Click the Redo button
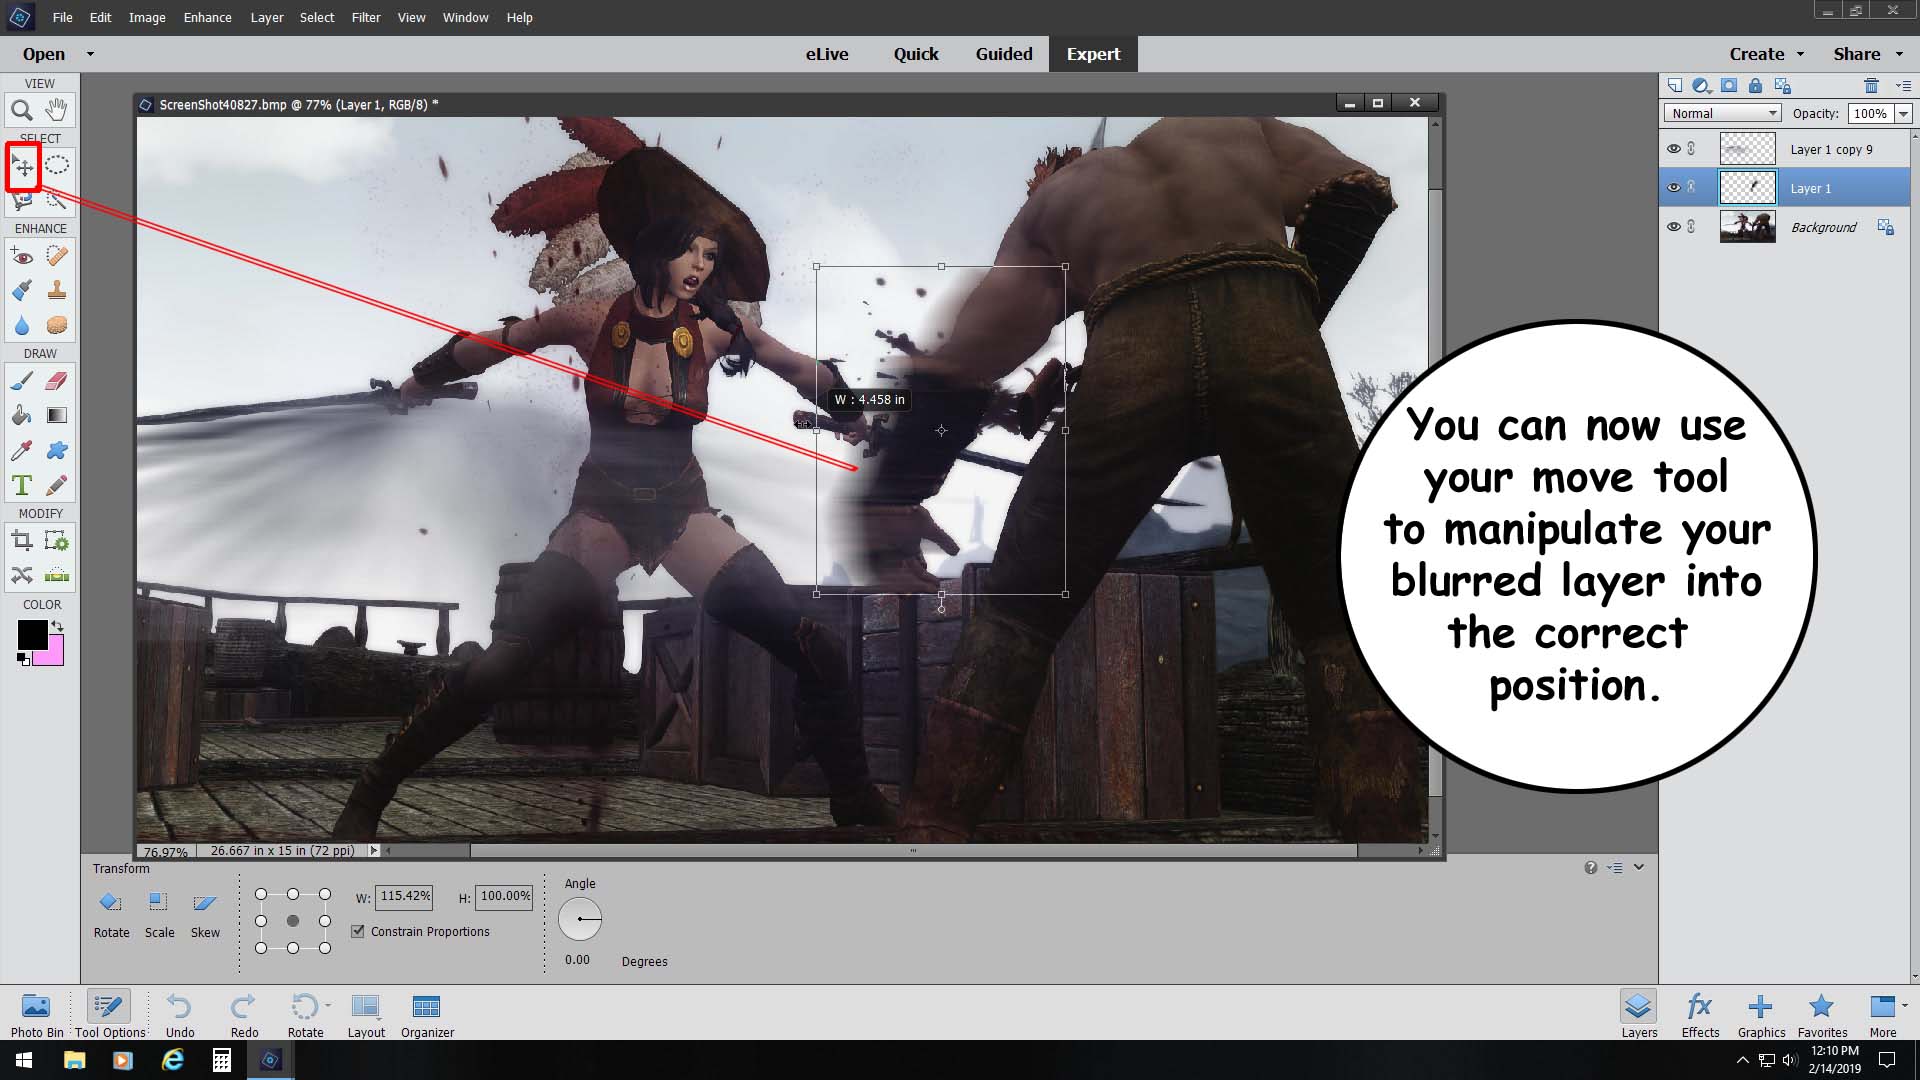This screenshot has height=1080, width=1920. pyautogui.click(x=244, y=1014)
